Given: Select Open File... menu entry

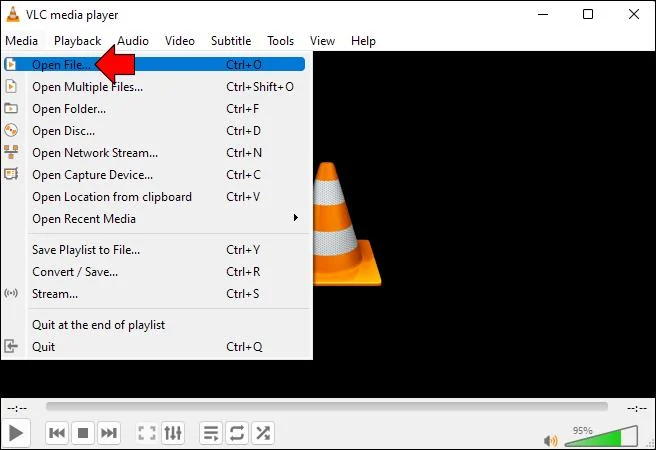Looking at the screenshot, I should (154, 64).
